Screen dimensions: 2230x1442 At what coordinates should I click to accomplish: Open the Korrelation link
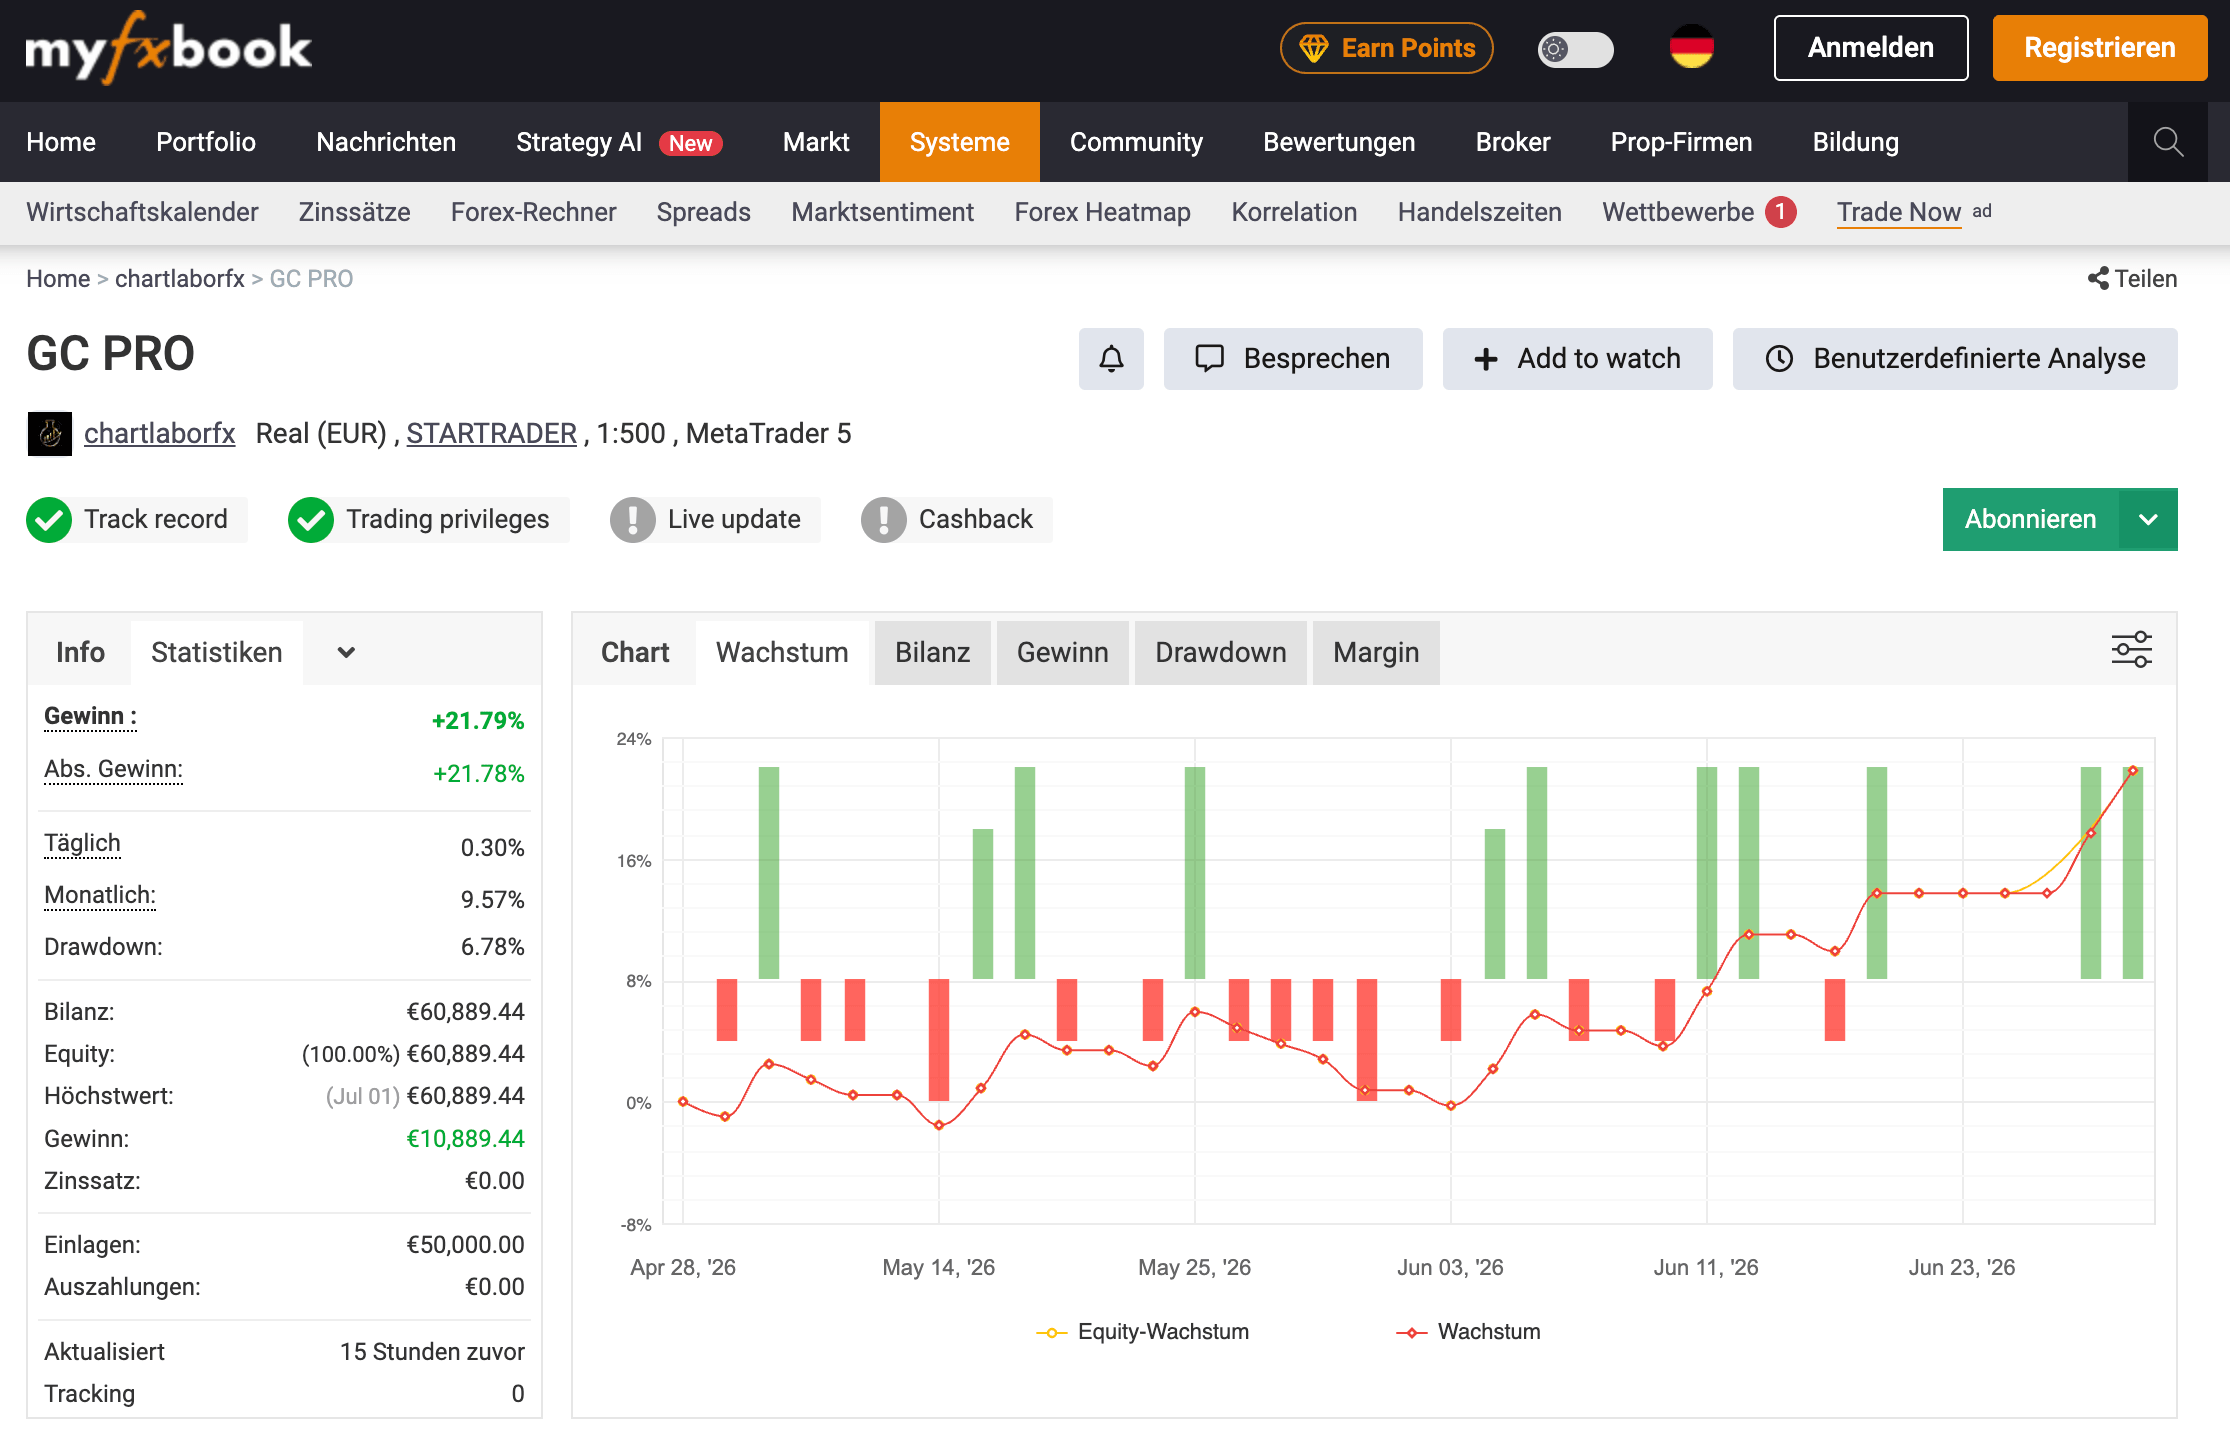coord(1294,212)
